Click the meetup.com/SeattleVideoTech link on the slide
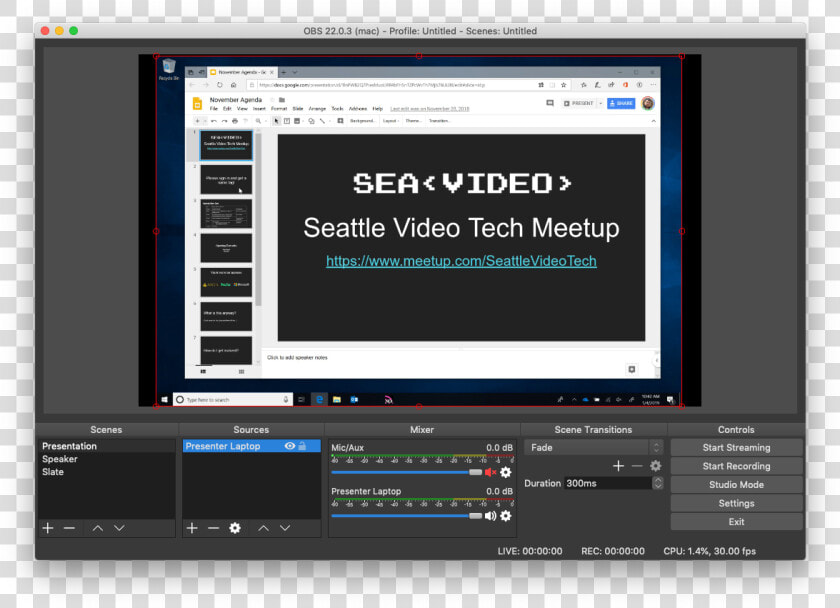The width and height of the screenshot is (840, 608). pos(461,261)
